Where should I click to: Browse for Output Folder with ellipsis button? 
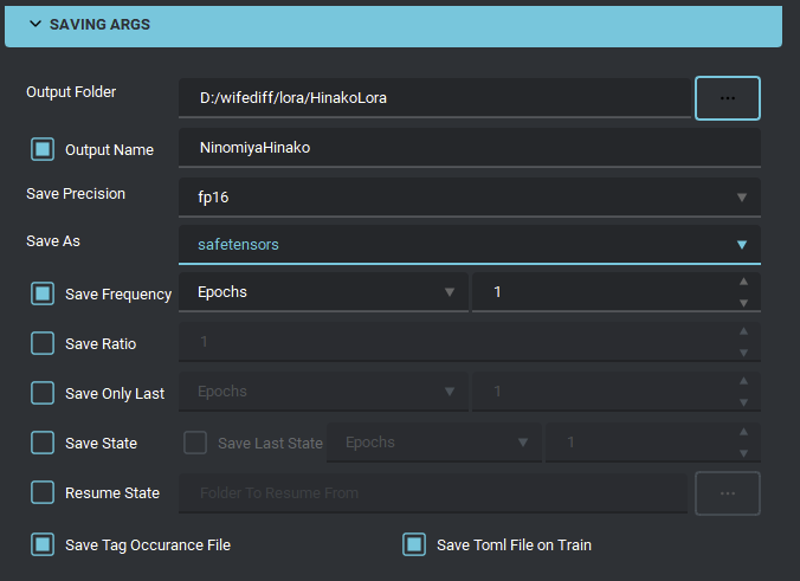(728, 98)
